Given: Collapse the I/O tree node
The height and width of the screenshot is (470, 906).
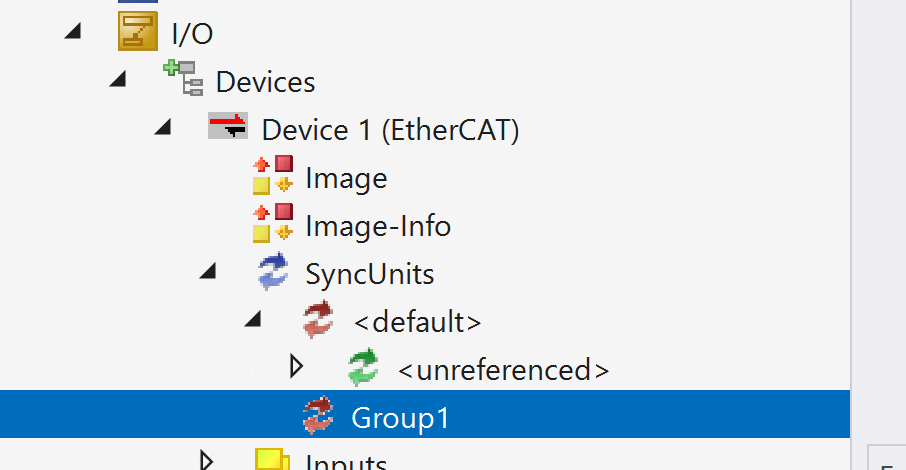Looking at the screenshot, I should pos(71,32).
